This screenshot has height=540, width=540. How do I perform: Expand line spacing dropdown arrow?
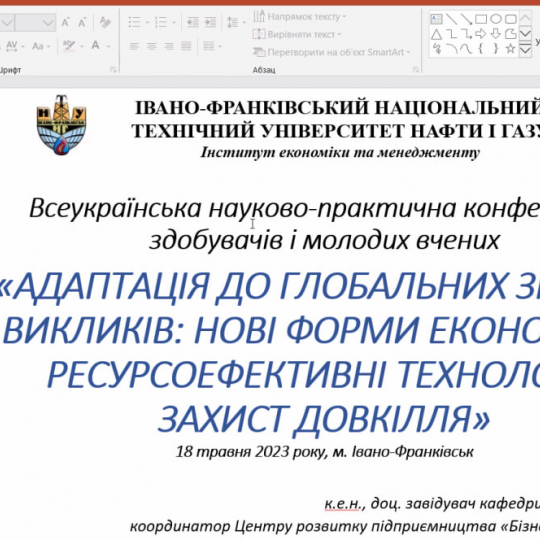pyautogui.click(x=244, y=23)
